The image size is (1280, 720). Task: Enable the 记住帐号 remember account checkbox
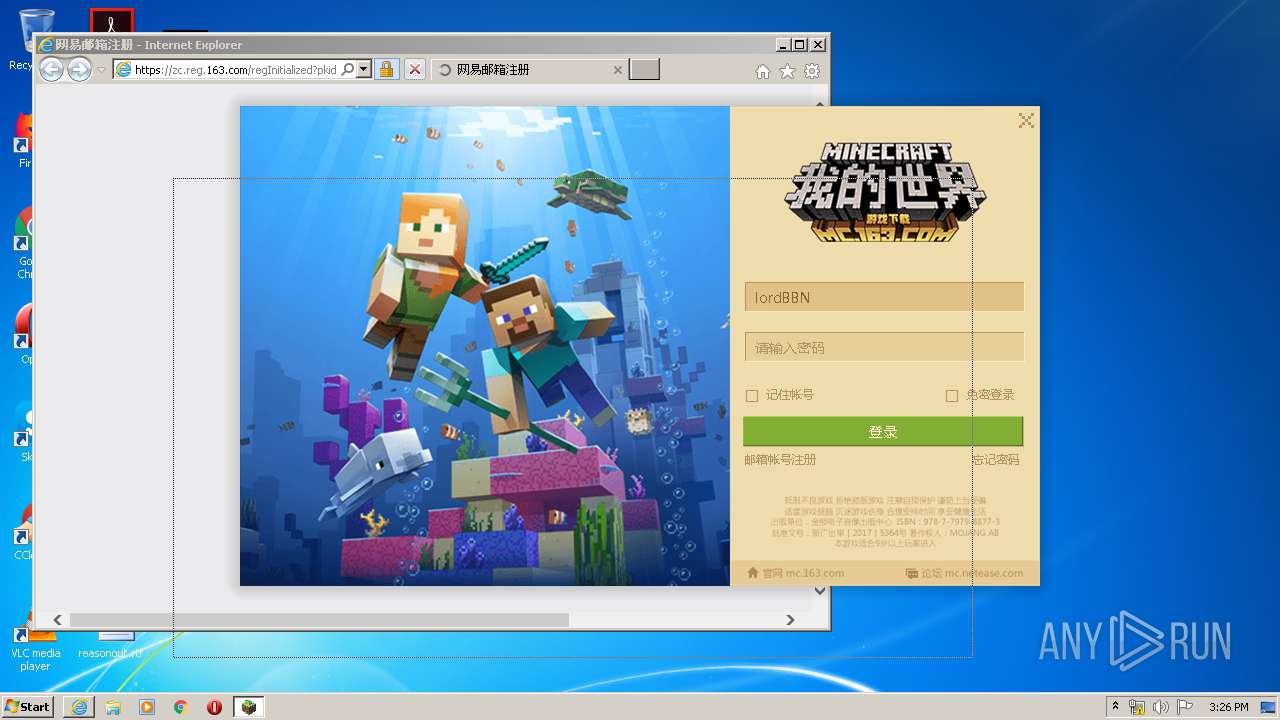point(752,396)
